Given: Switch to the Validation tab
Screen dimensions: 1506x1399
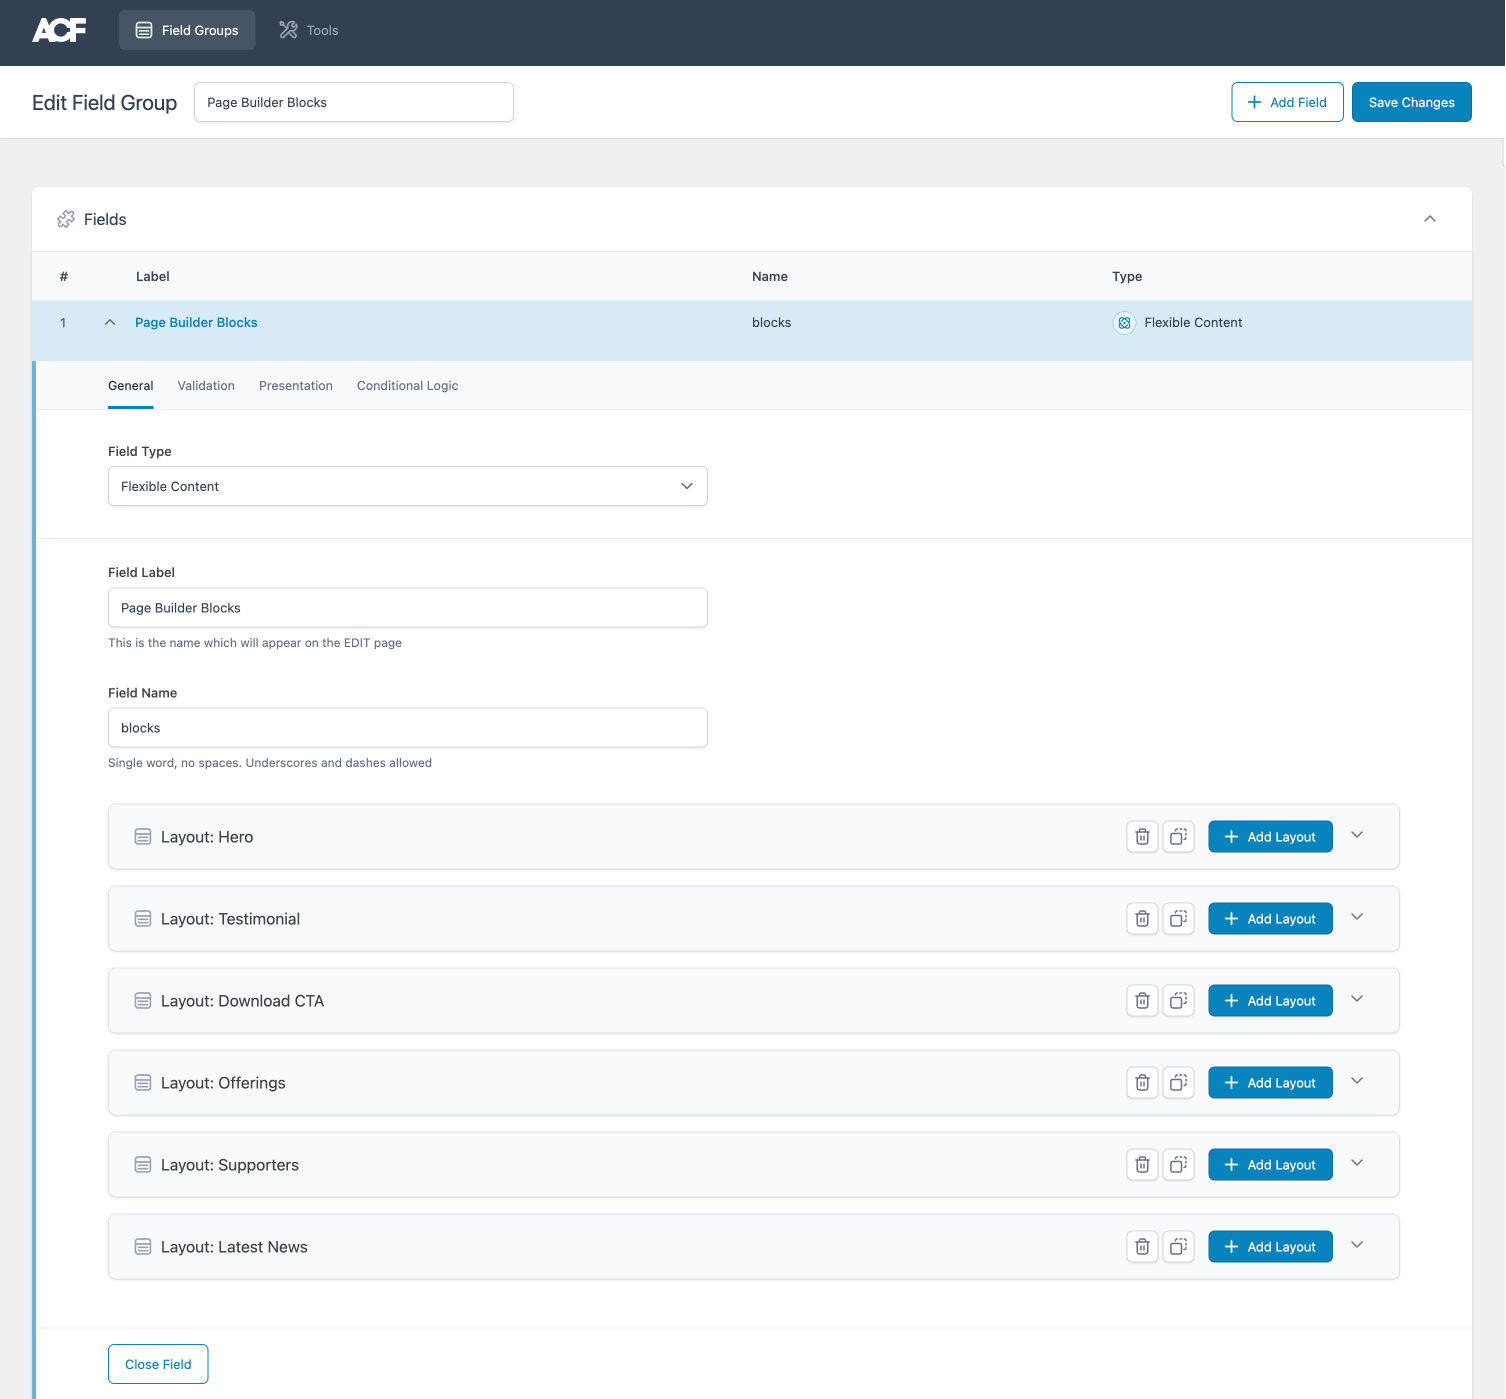Looking at the screenshot, I should pos(206,386).
